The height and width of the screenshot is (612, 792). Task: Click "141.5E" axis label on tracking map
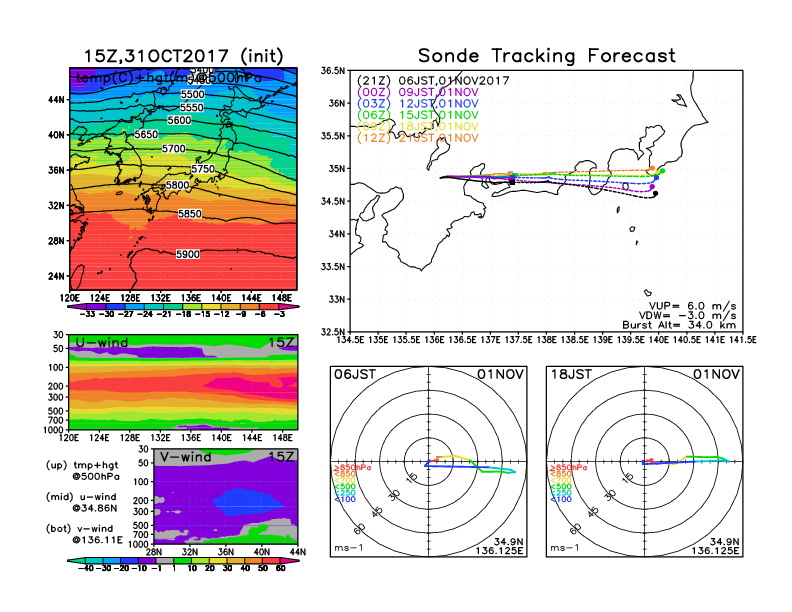click(x=744, y=340)
